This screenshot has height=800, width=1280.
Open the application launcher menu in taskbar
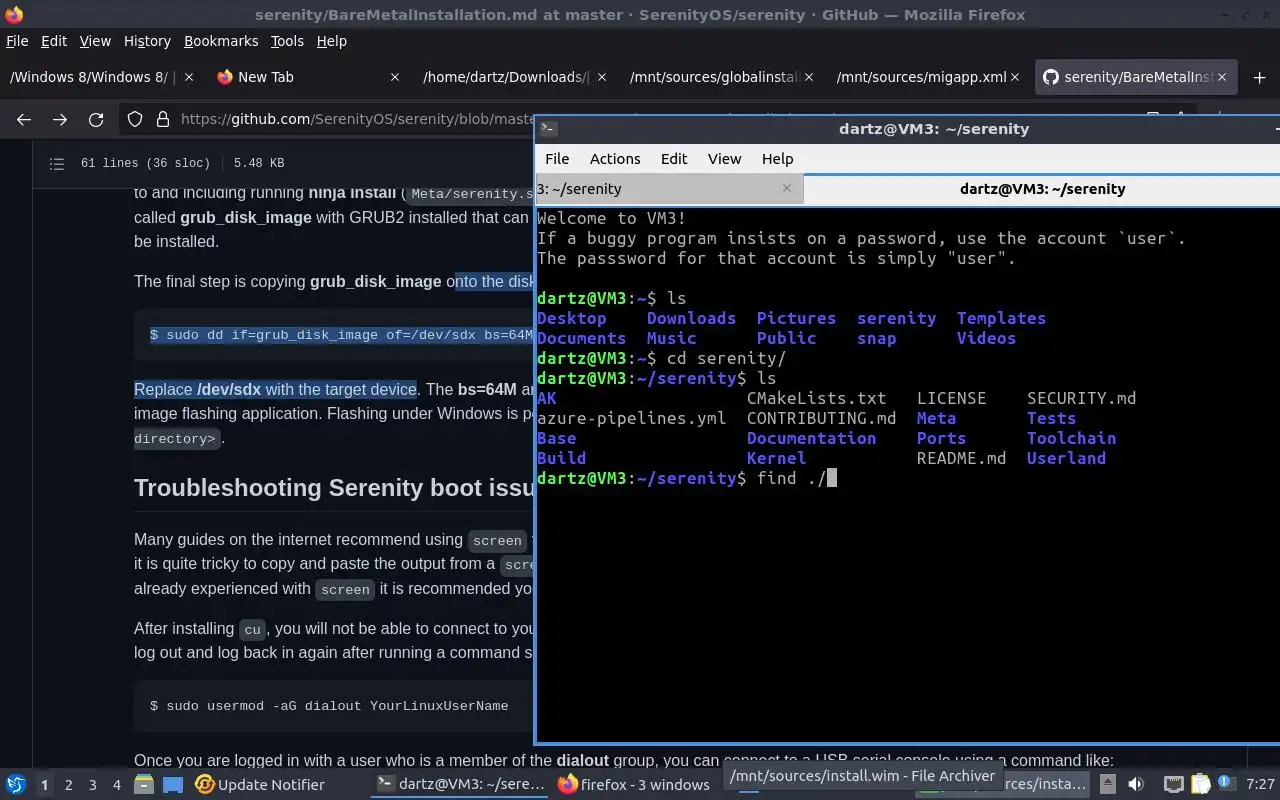click(16, 785)
